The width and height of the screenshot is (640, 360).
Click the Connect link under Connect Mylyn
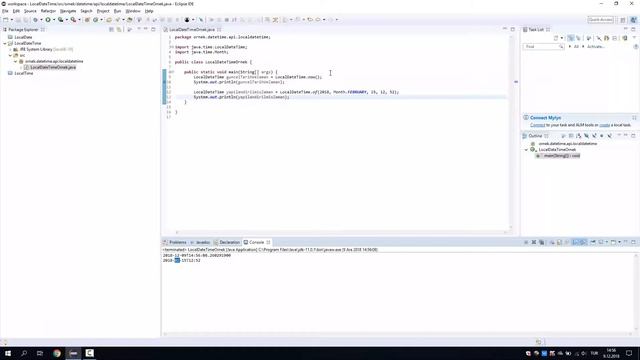538,125
